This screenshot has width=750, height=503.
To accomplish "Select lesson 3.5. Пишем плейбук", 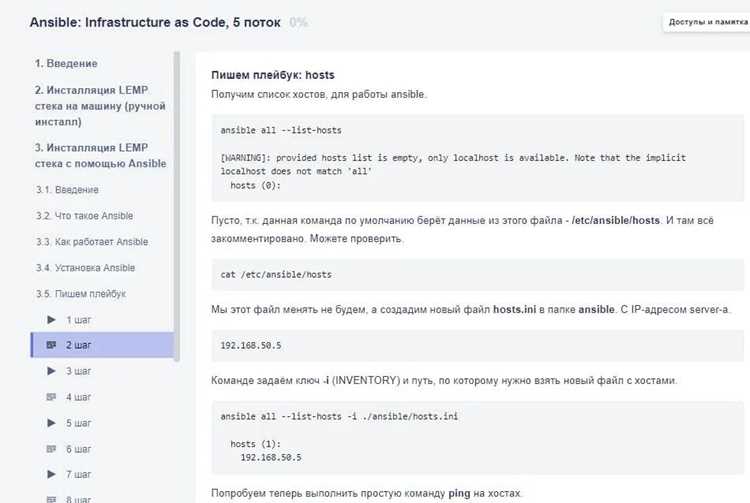I will pos(80,294).
